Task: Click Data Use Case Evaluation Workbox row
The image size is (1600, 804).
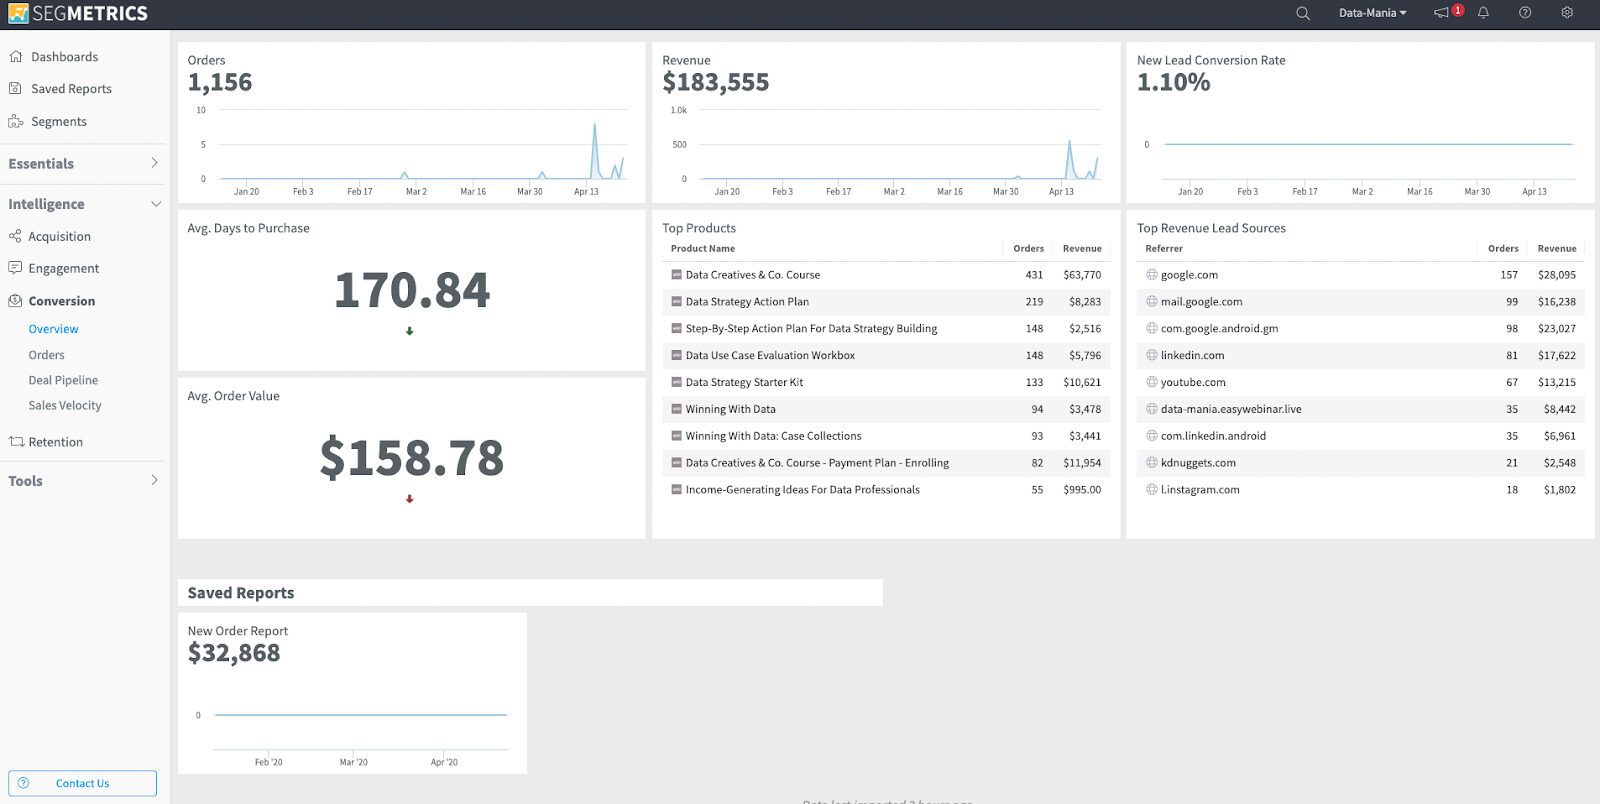Action: tap(885, 355)
